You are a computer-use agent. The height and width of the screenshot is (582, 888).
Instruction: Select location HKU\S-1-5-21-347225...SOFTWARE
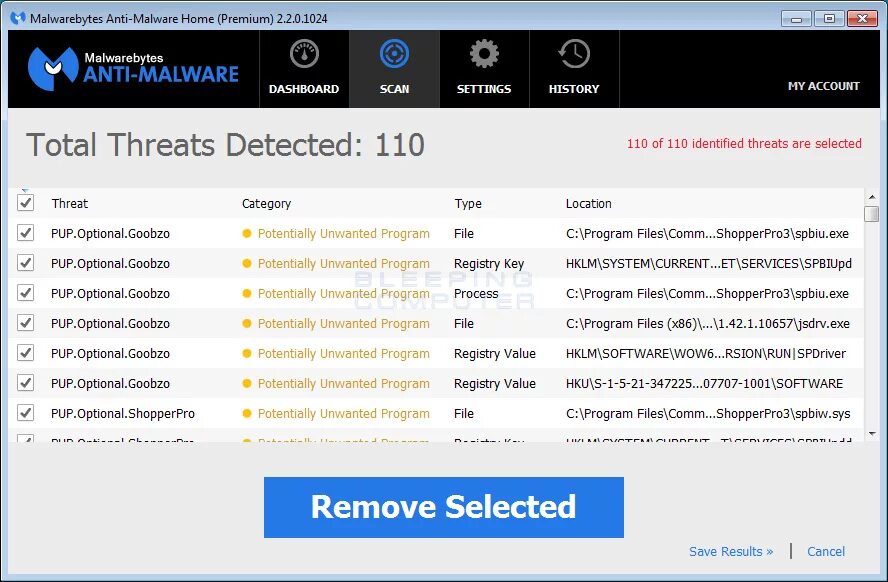pyautogui.click(x=704, y=384)
